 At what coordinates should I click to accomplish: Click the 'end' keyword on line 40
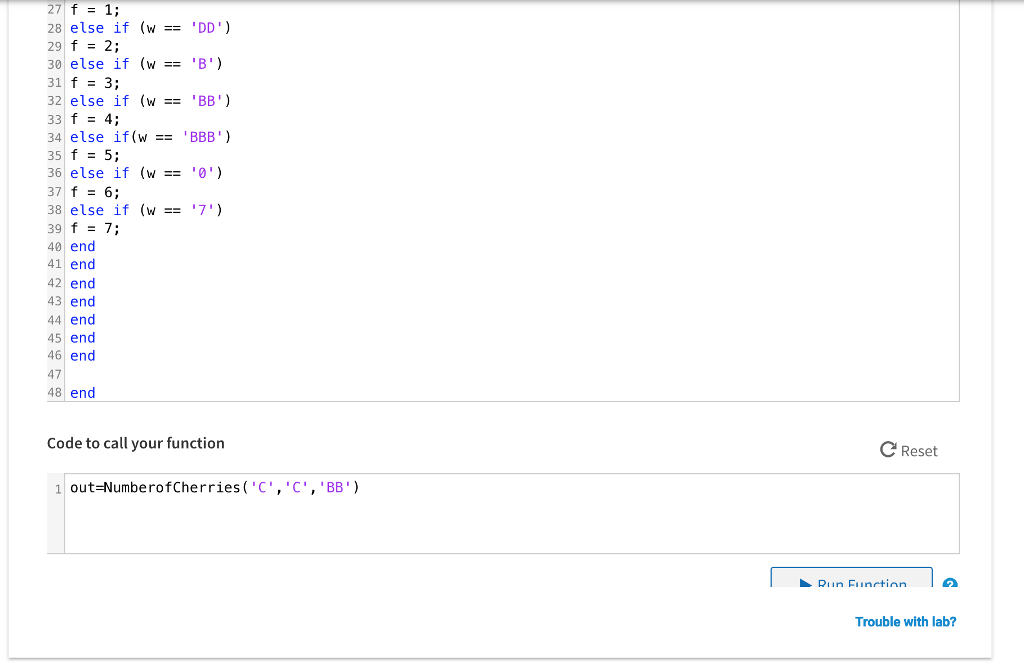tap(83, 246)
